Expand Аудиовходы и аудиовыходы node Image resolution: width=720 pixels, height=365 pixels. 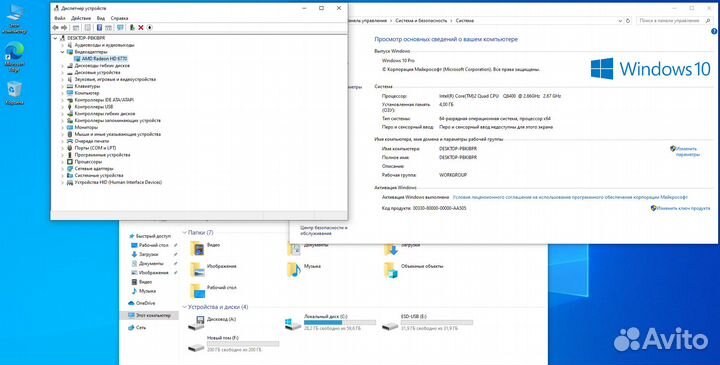[63, 45]
